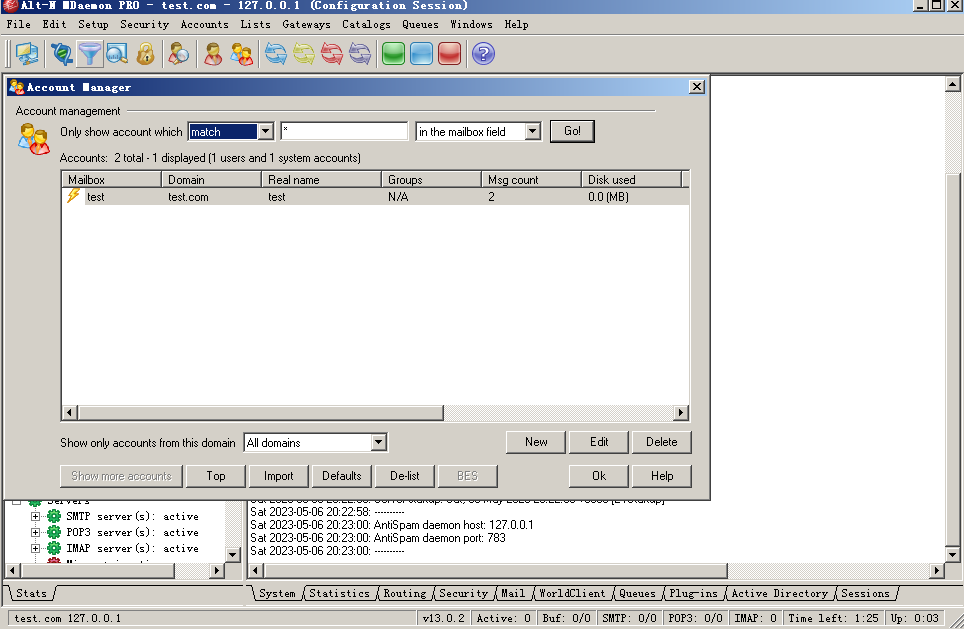This screenshot has width=964, height=629.
Task: Click the Help button in Account Manager
Action: [662, 476]
